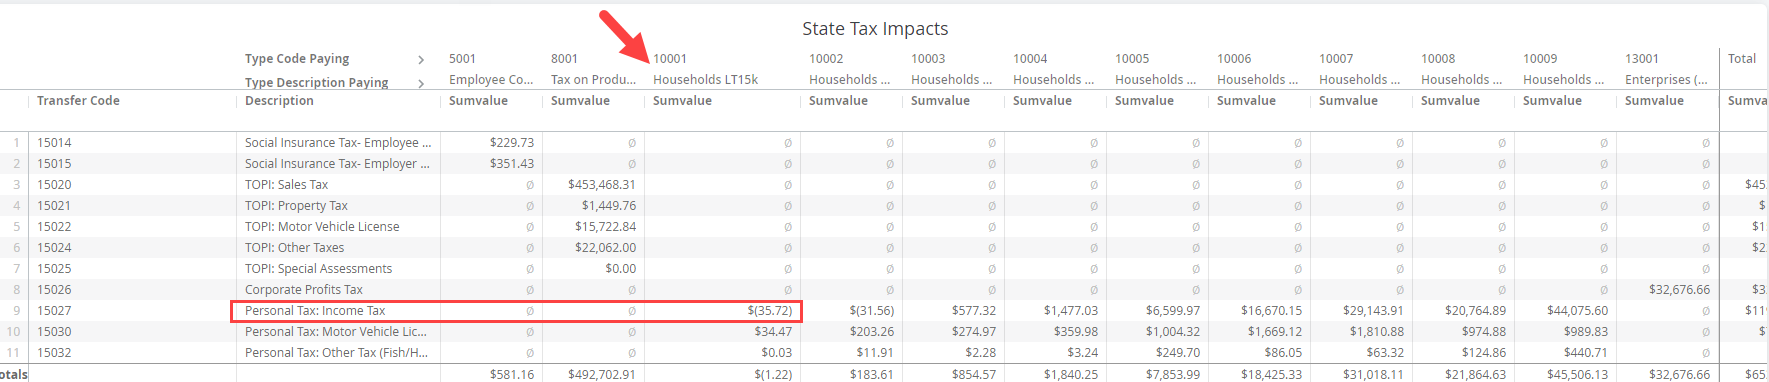The height and width of the screenshot is (382, 1769).
Task: Click transfer code 15014 row
Action: pos(54,143)
